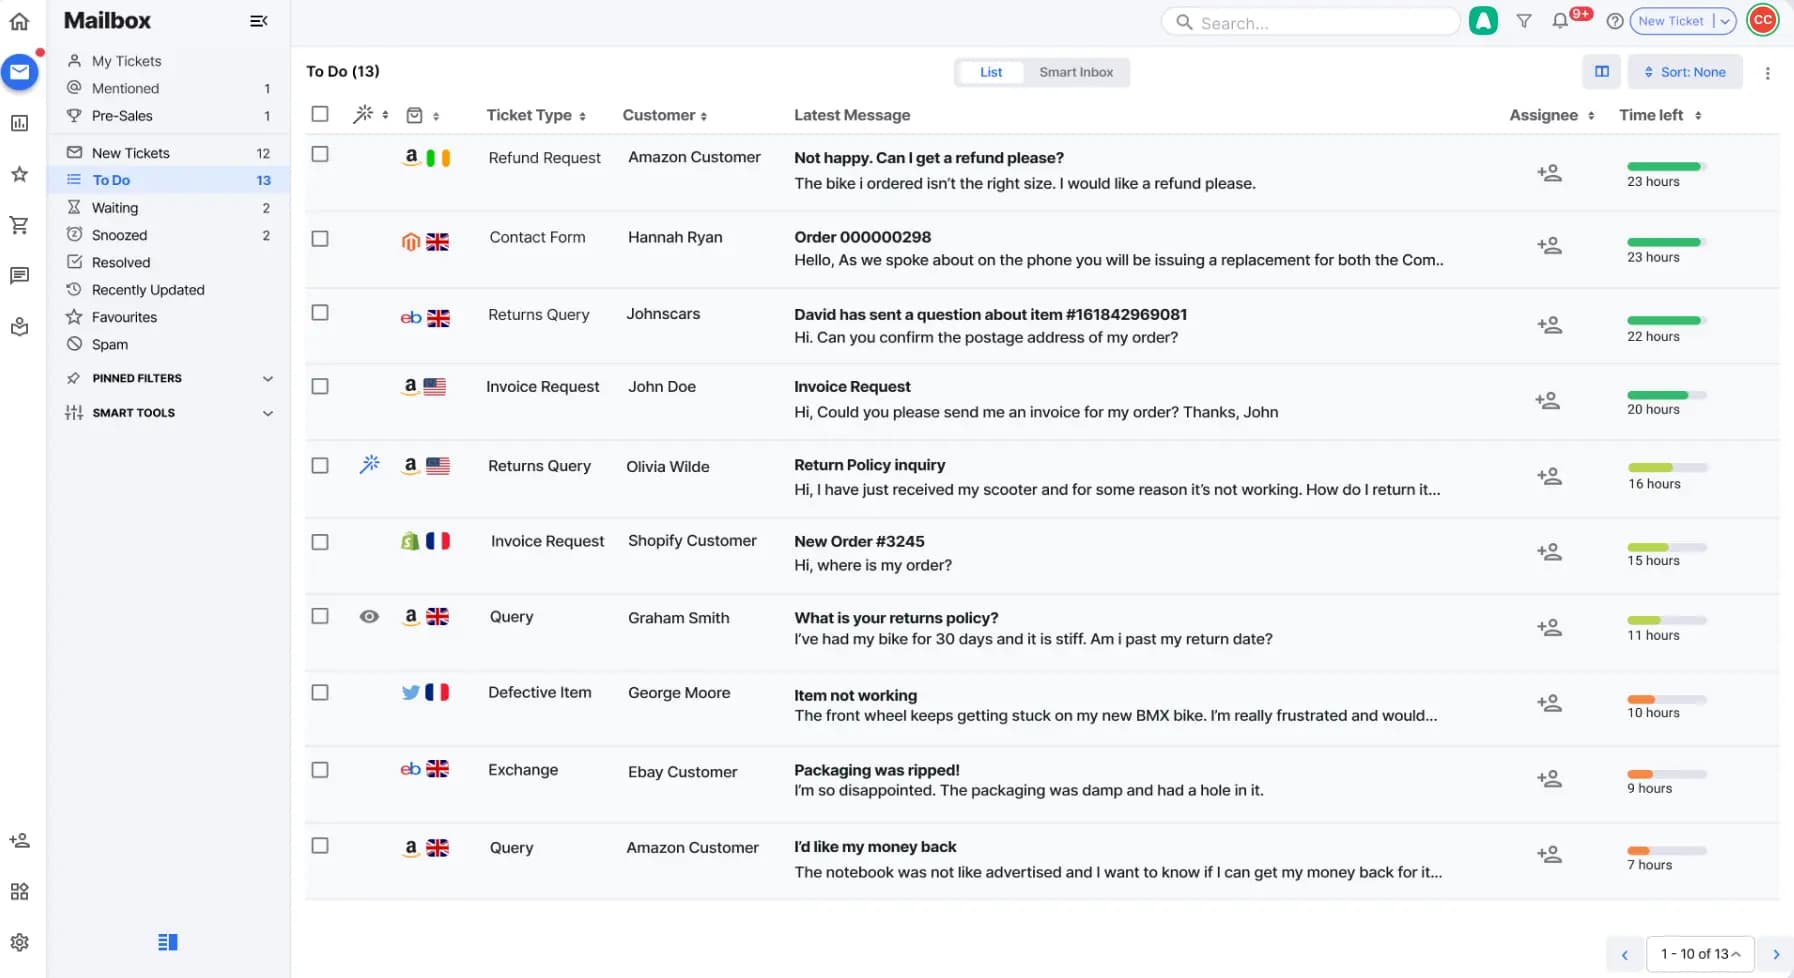Open the New Ticket dropdown arrow

1725,21
